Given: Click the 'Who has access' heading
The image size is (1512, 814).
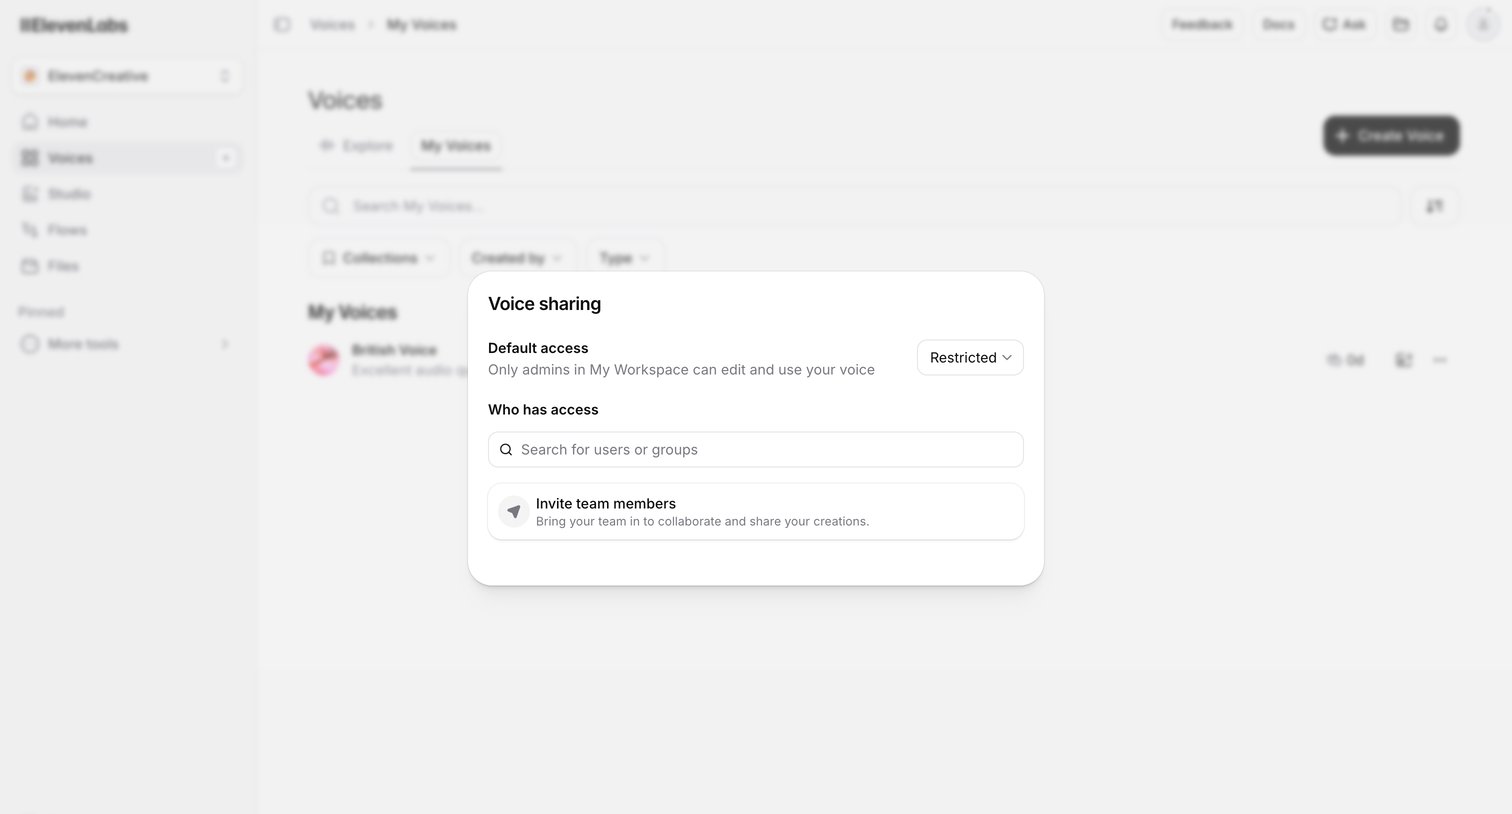Looking at the screenshot, I should click(543, 410).
